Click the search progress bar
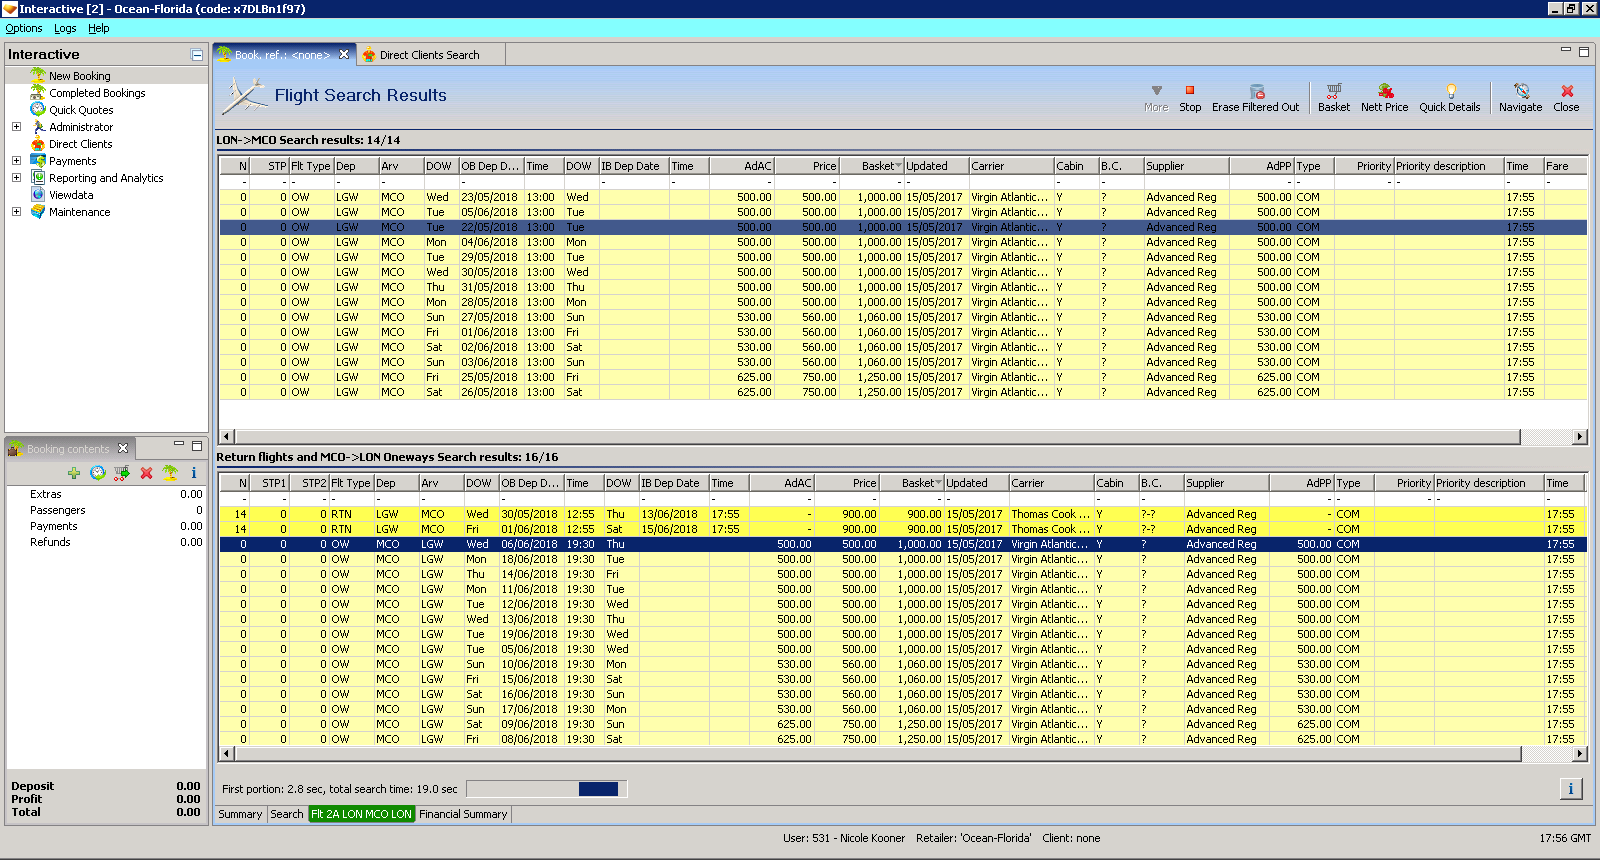 coord(546,789)
